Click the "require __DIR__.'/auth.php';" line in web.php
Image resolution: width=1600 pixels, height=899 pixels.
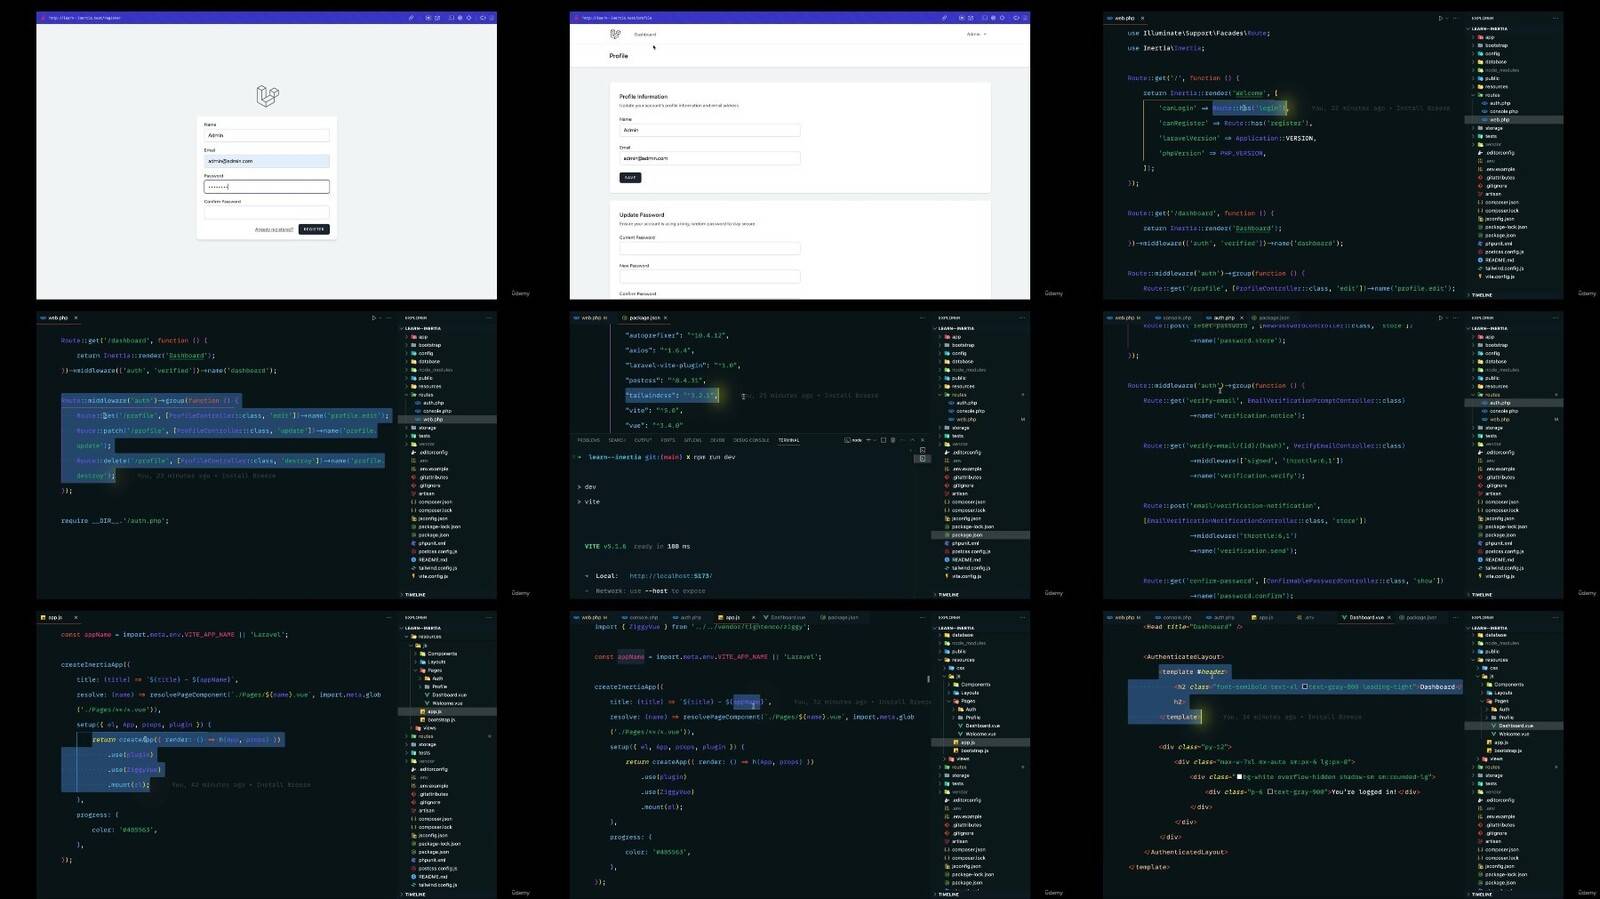coord(114,521)
